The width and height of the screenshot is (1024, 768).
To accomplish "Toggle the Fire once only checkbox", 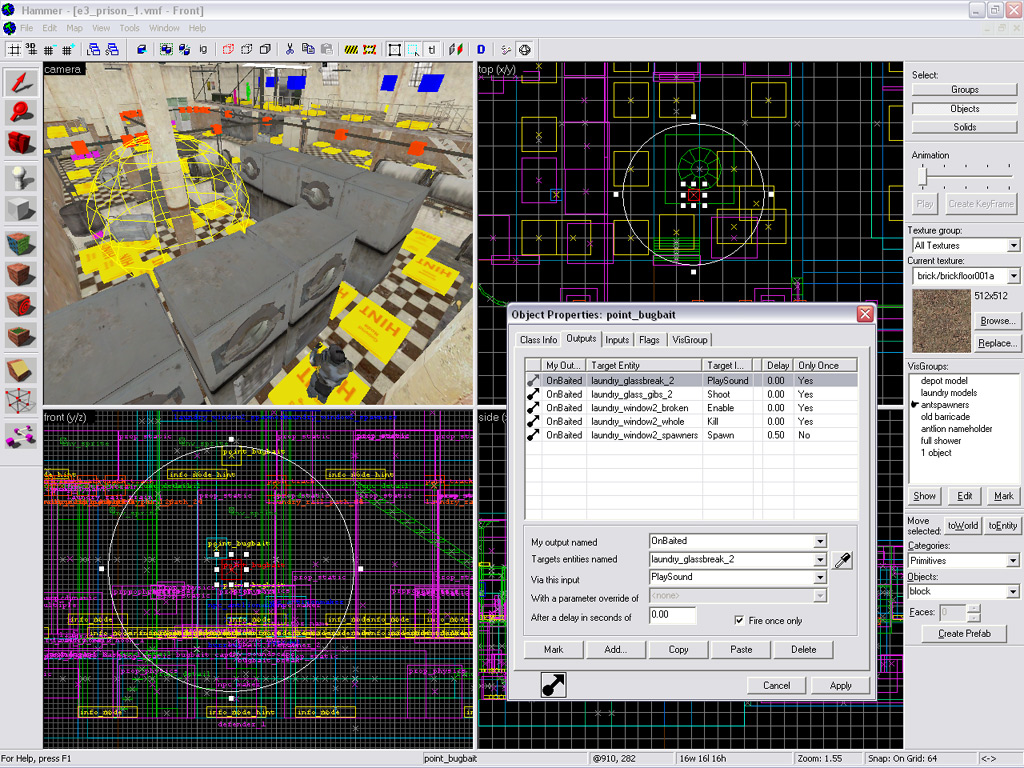I will coord(740,621).
